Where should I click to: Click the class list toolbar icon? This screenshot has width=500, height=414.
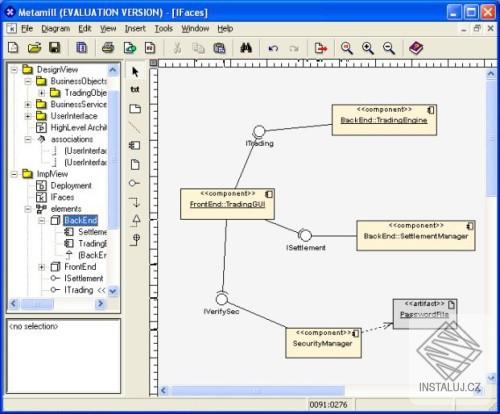tap(81, 48)
